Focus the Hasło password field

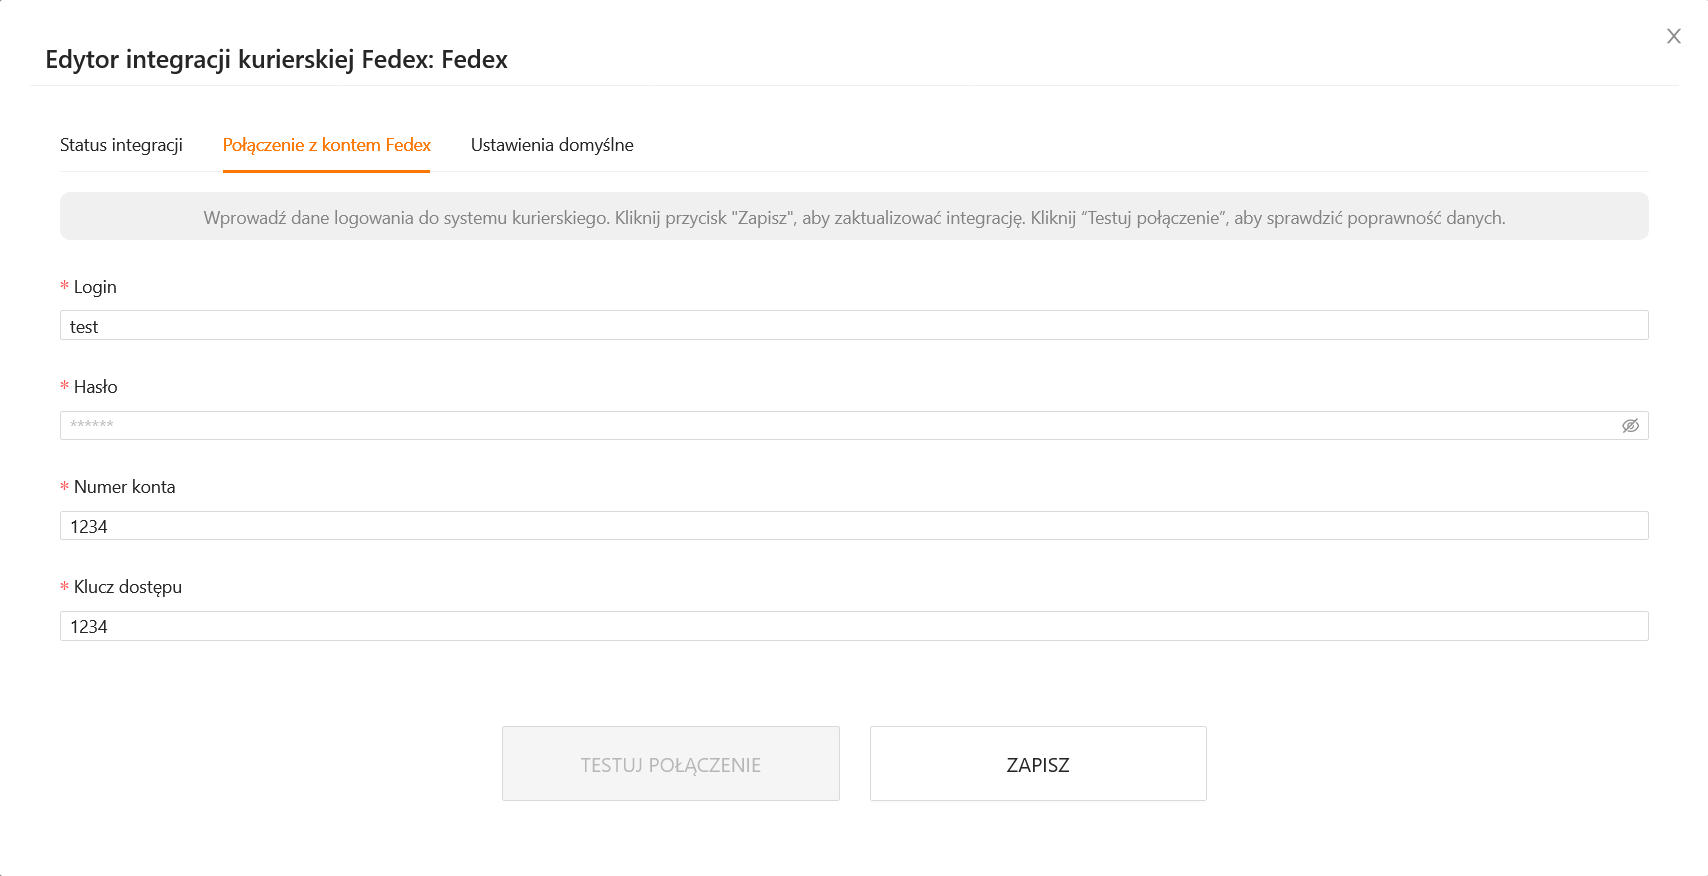(840, 426)
